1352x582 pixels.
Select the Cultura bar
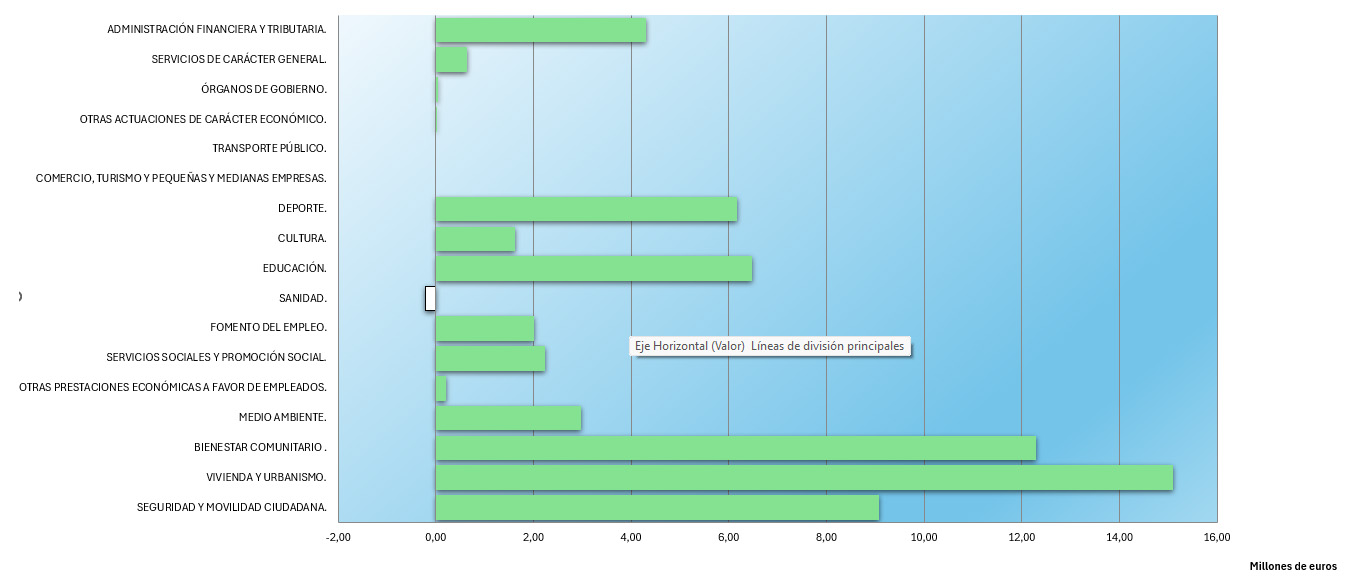(475, 240)
